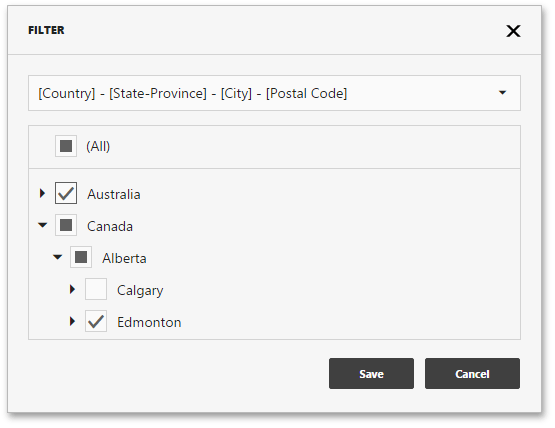Click the Save button

click(x=371, y=373)
